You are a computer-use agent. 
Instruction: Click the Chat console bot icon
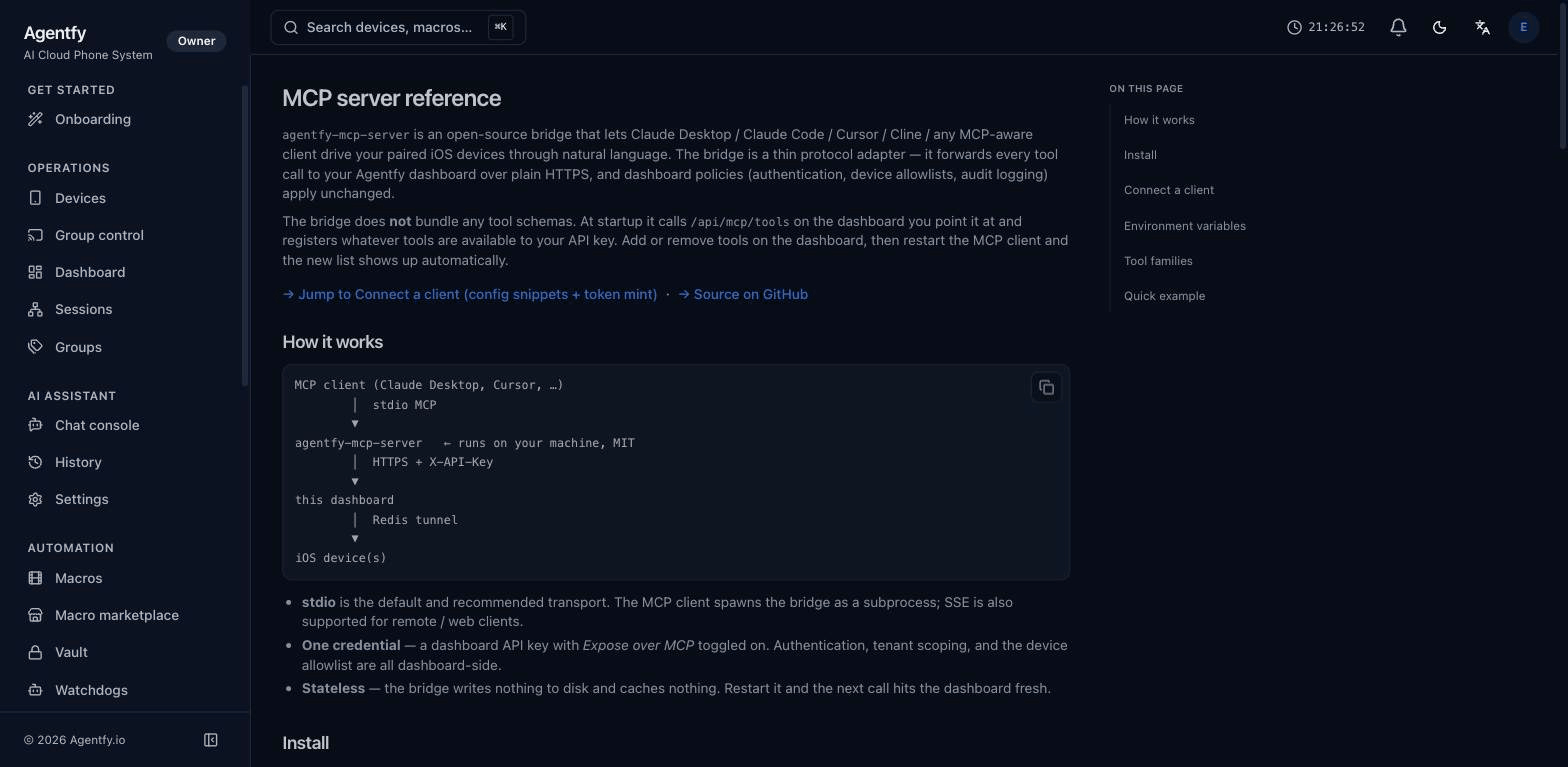(x=35, y=425)
